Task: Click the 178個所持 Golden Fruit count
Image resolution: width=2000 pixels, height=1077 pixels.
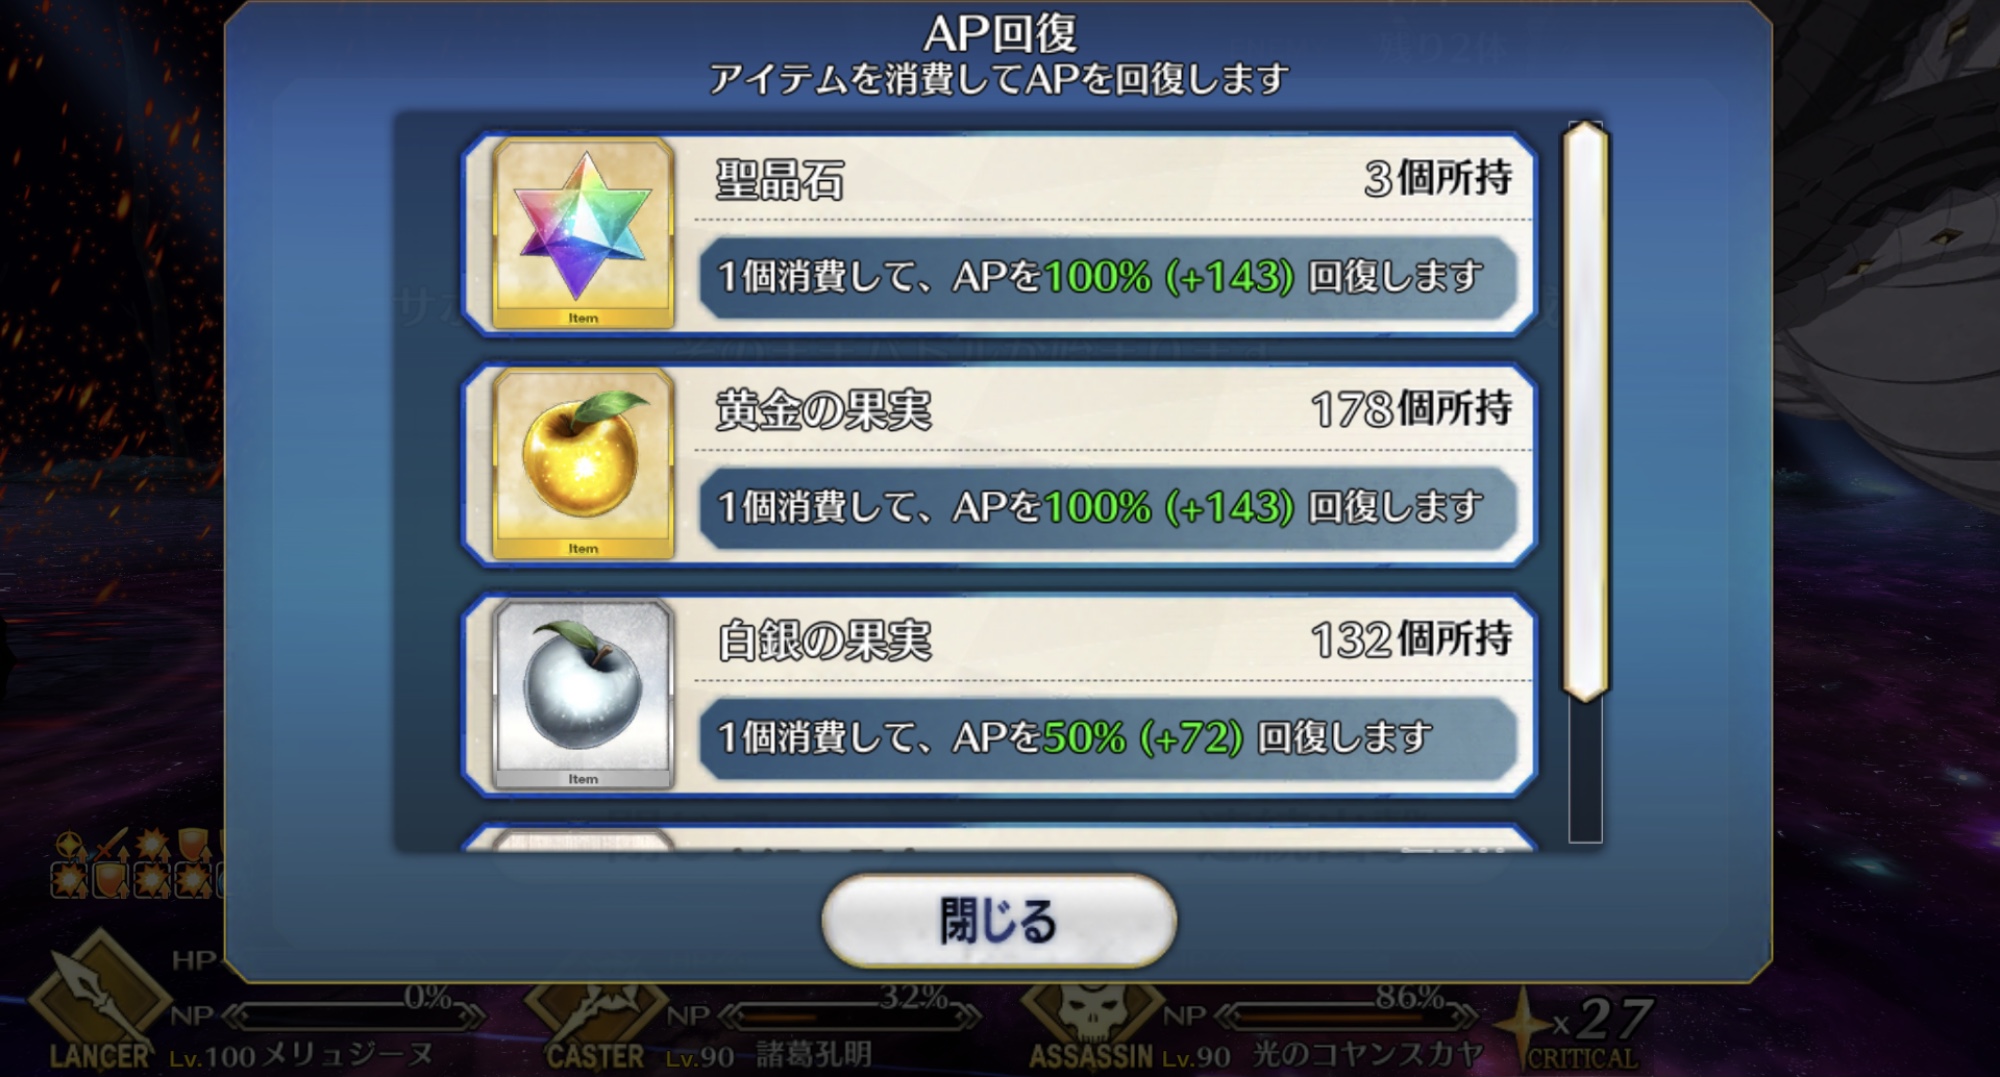Action: (x=1411, y=409)
